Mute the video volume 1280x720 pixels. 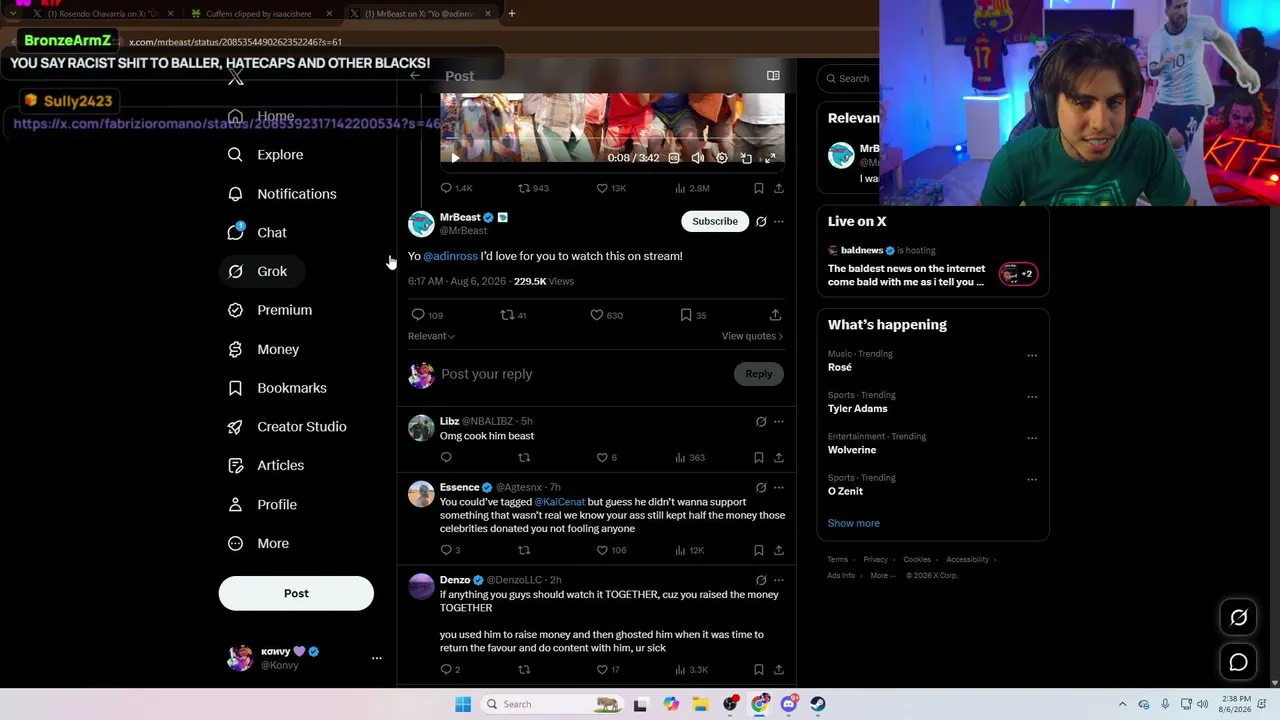click(x=698, y=158)
